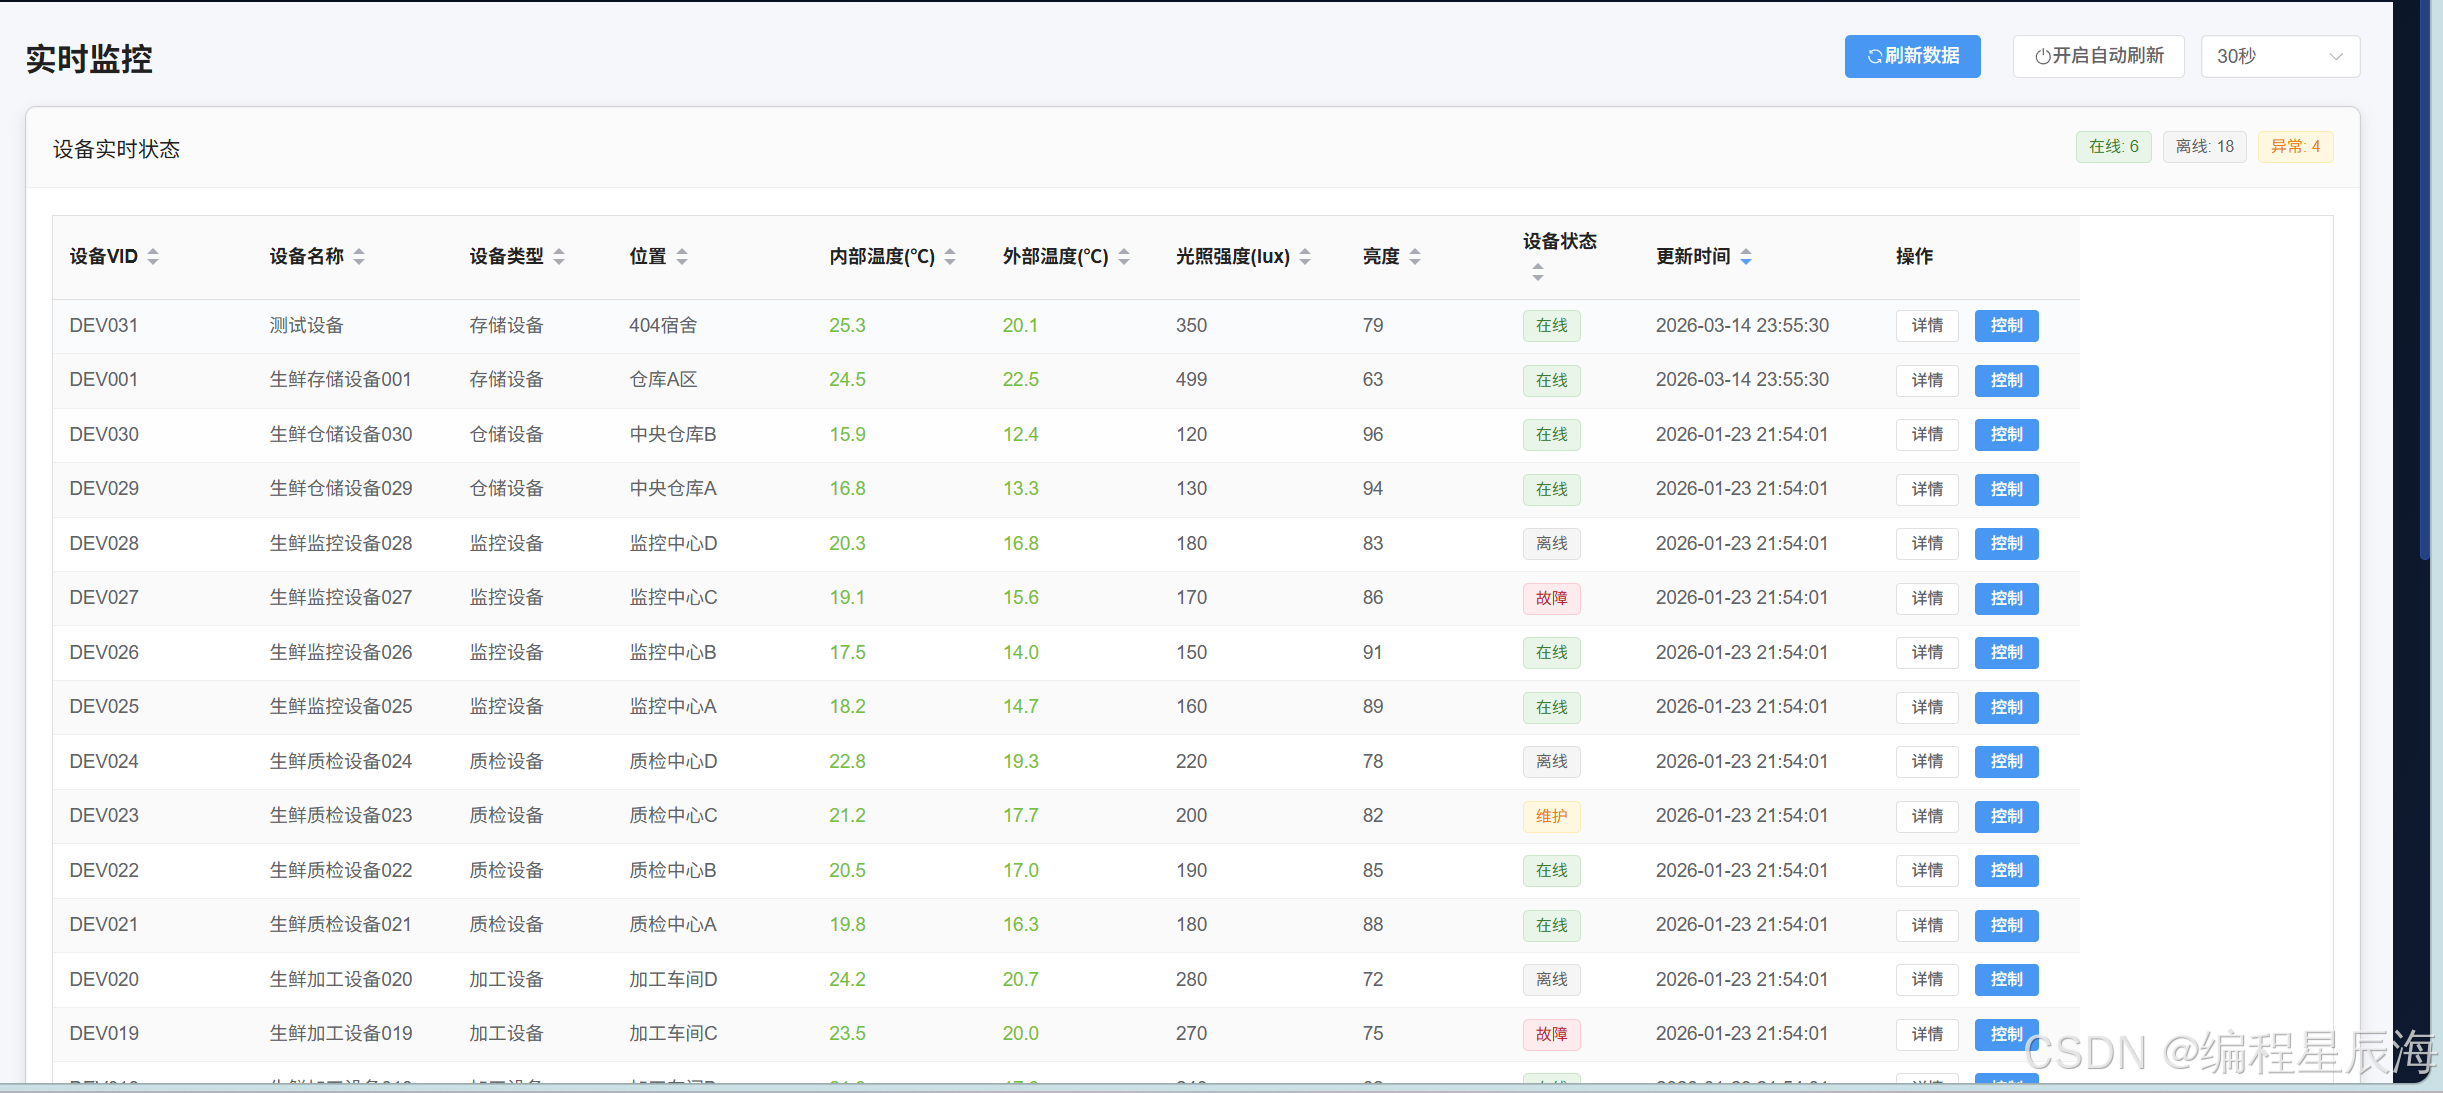Open the 30秒 interval dropdown
2443x1093 pixels.
point(2279,56)
